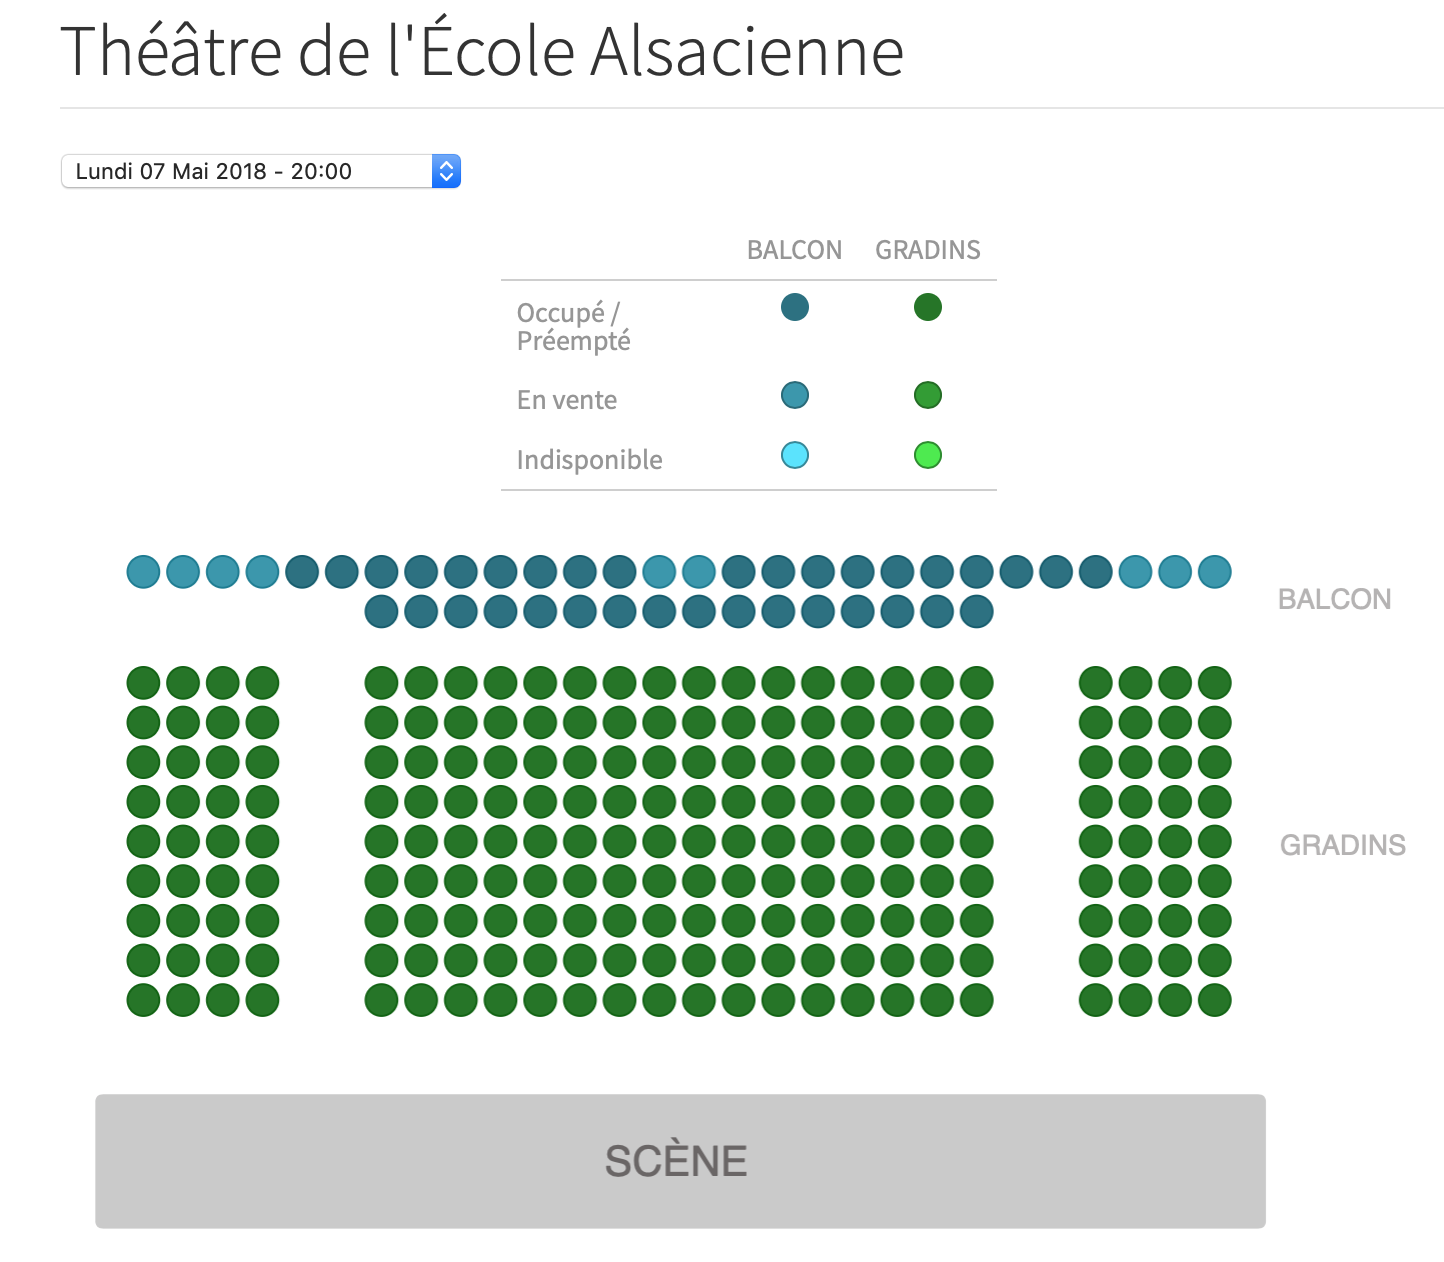Choose the top-left seat of the left gradins block
The height and width of the screenshot is (1262, 1444).
(x=143, y=683)
